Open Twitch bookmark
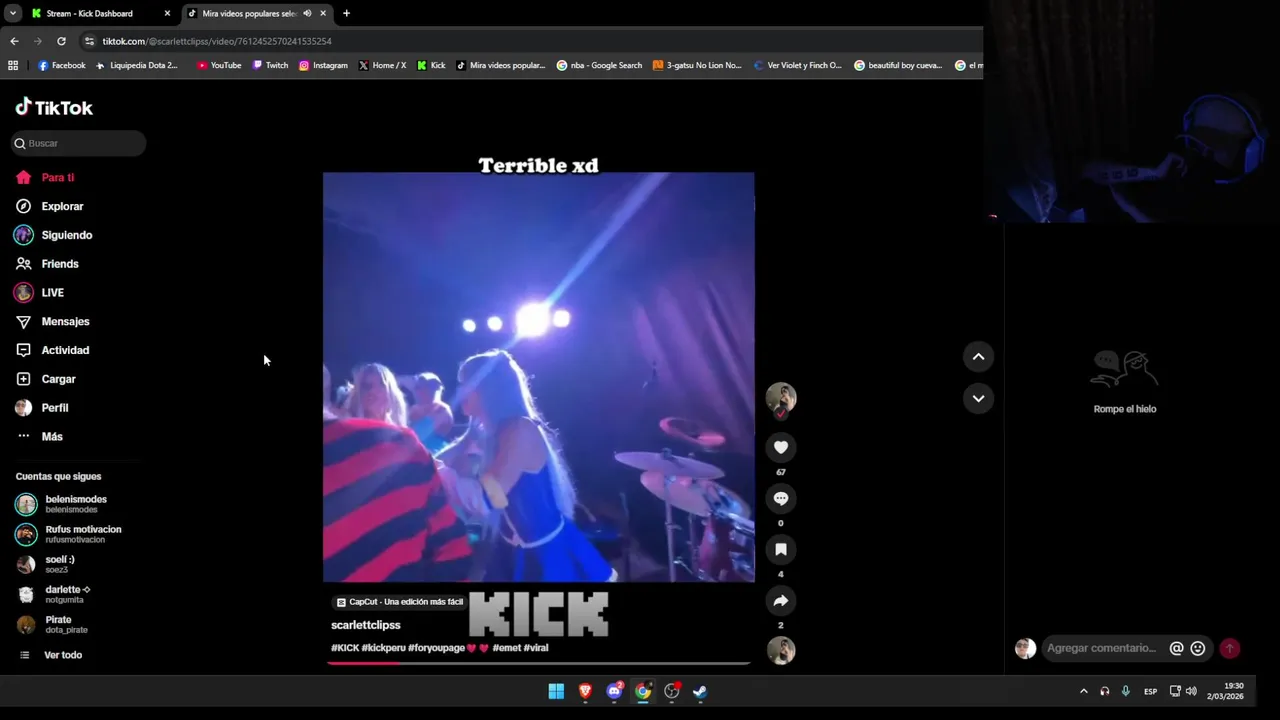 coord(270,65)
